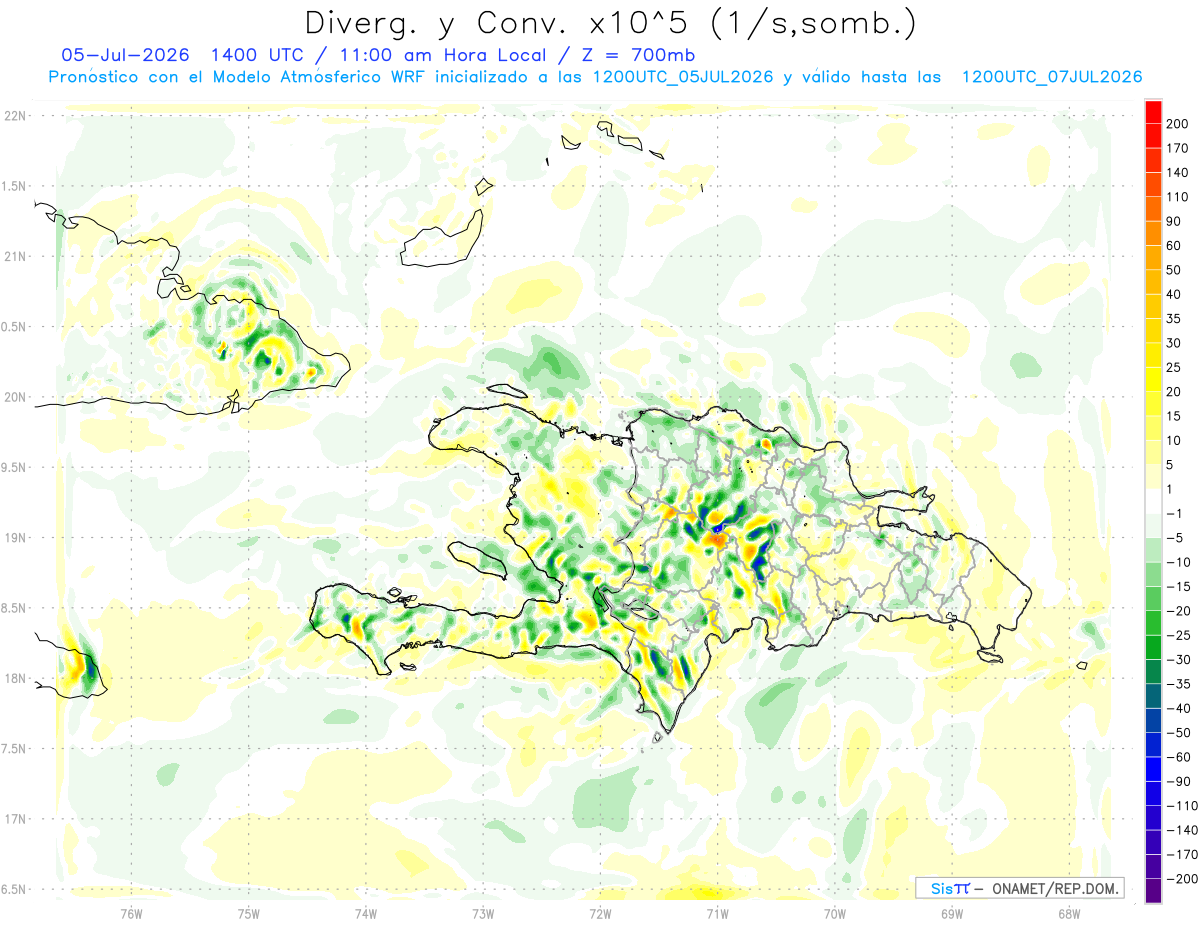Select the '9.5N' latitude label

click(x=14, y=467)
